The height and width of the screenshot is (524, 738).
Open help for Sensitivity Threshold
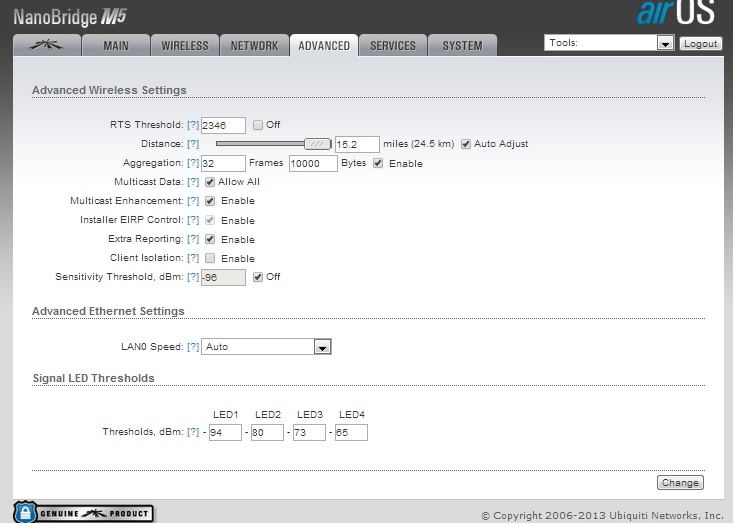(x=193, y=277)
